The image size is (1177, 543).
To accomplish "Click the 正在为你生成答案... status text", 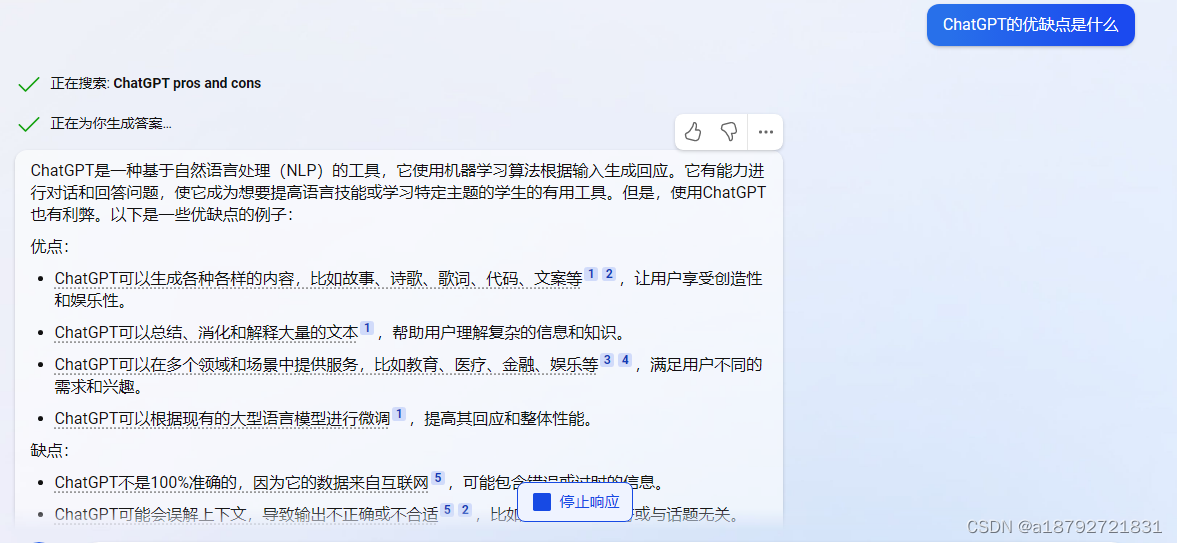I will click(x=111, y=124).
